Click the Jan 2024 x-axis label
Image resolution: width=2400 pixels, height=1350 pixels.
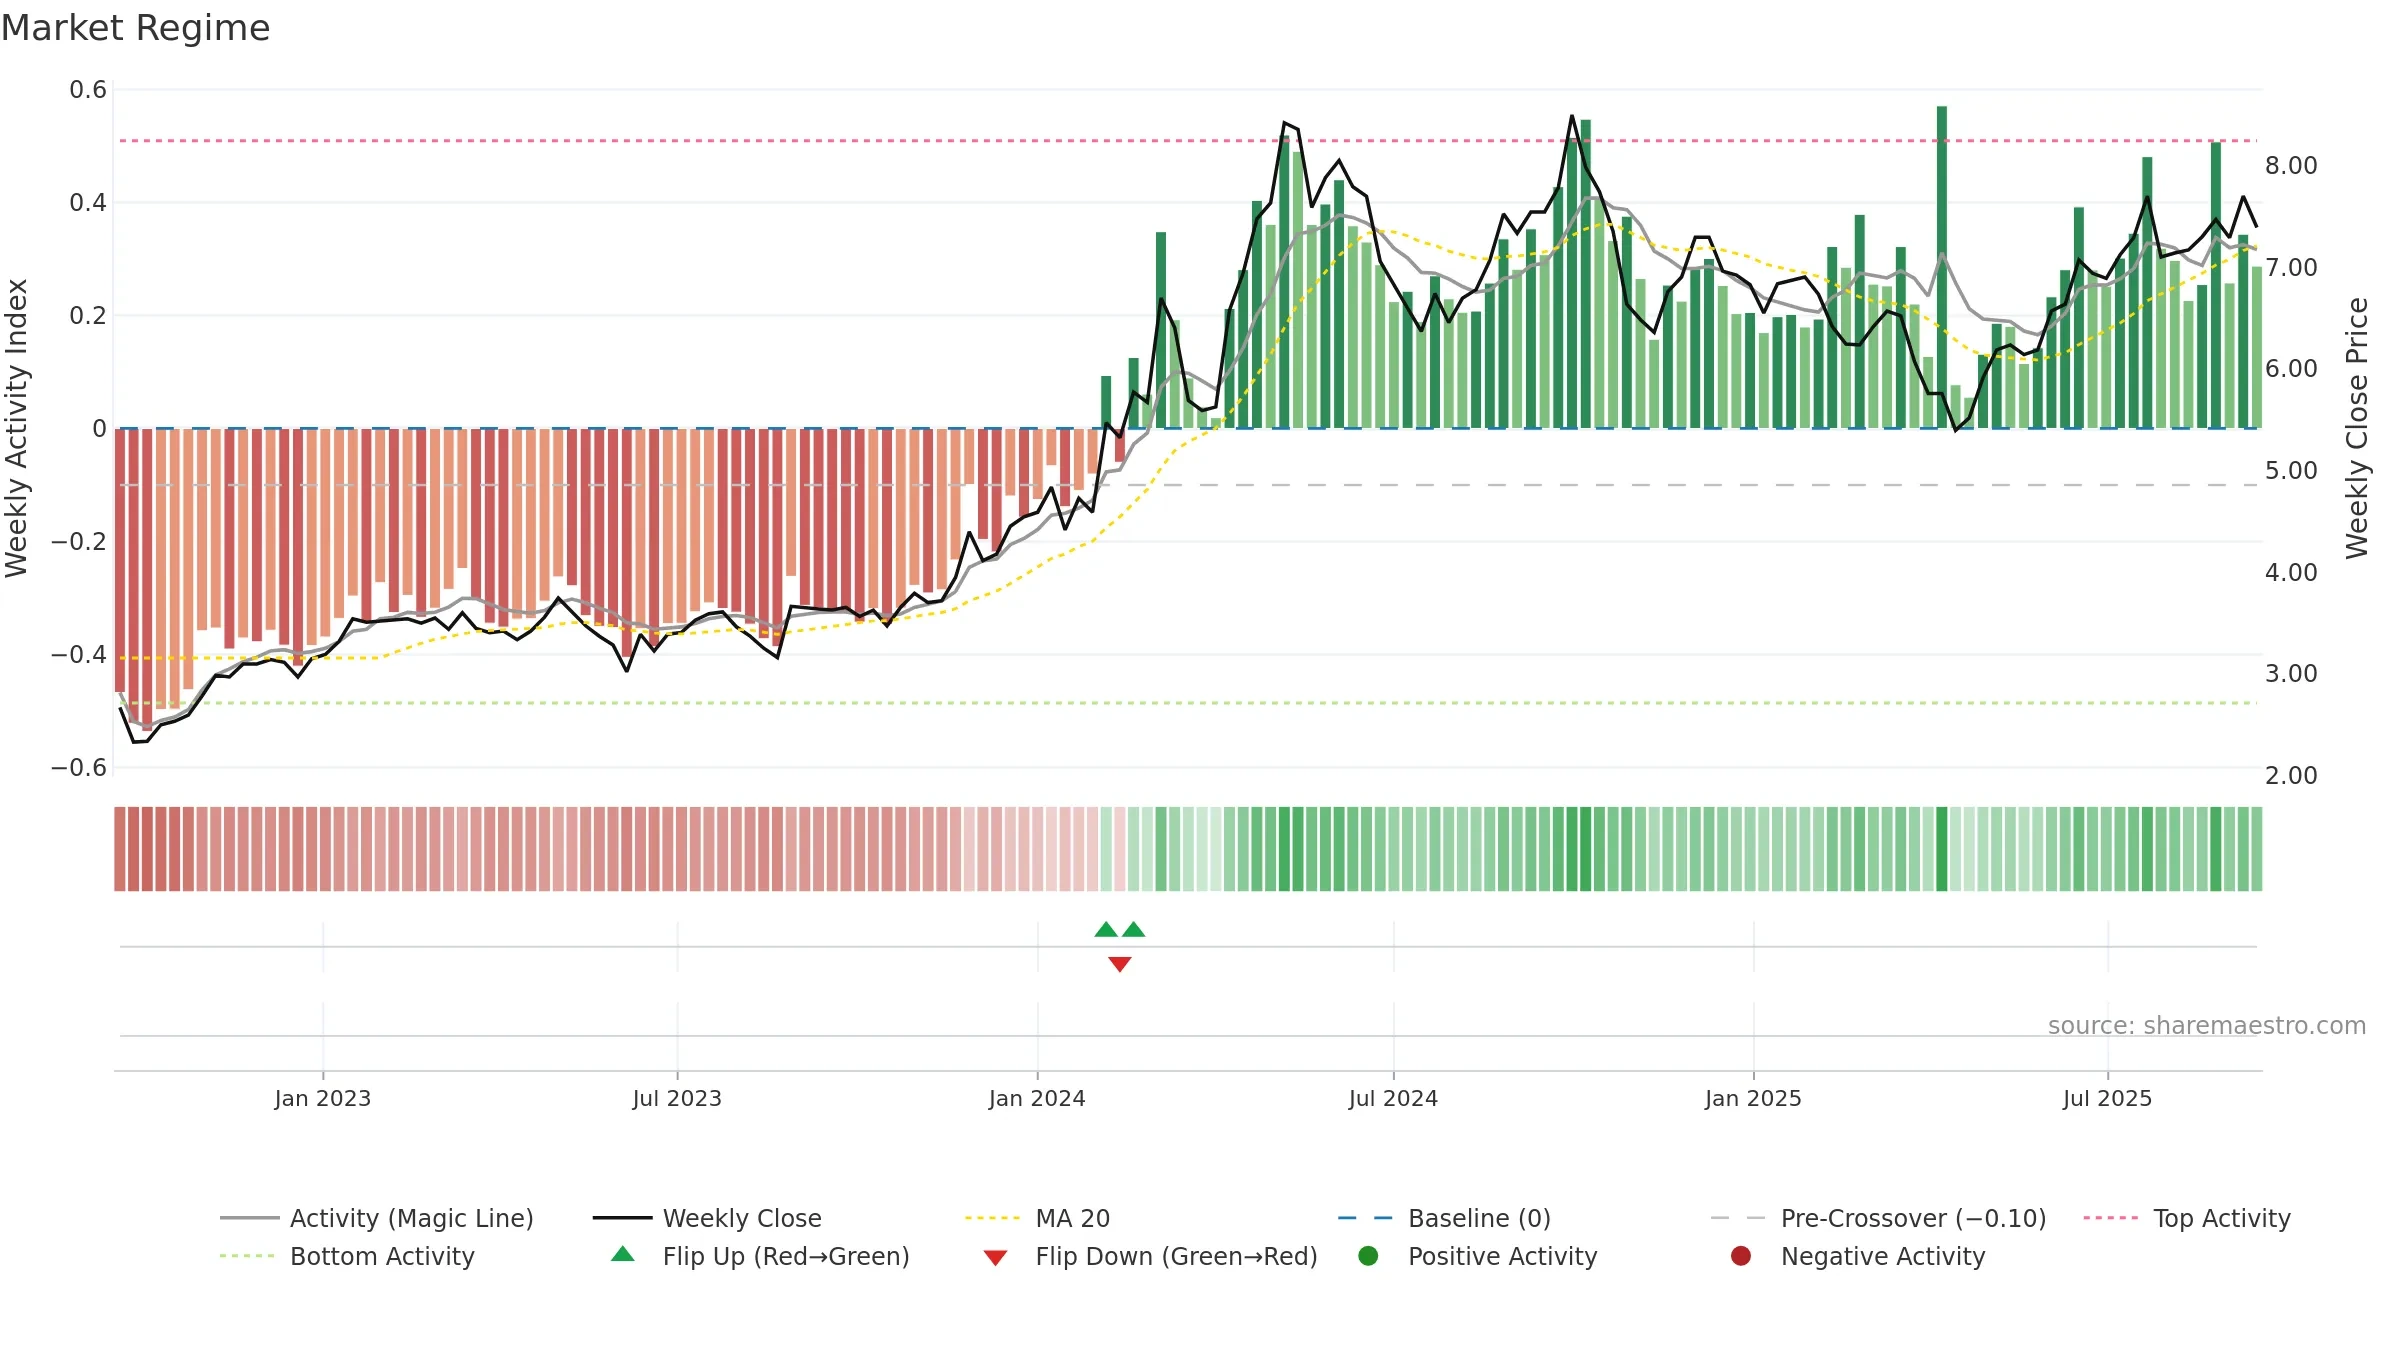(1037, 1098)
